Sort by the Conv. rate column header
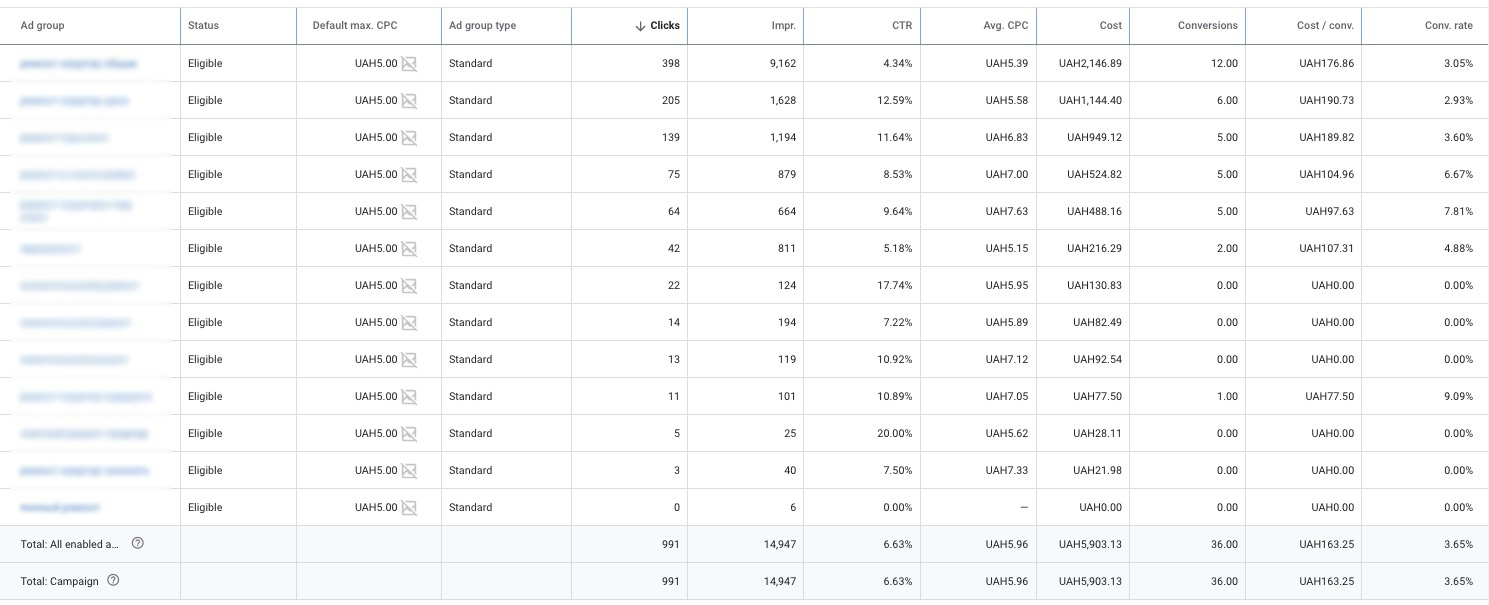The height and width of the screenshot is (605, 1489). [1448, 26]
